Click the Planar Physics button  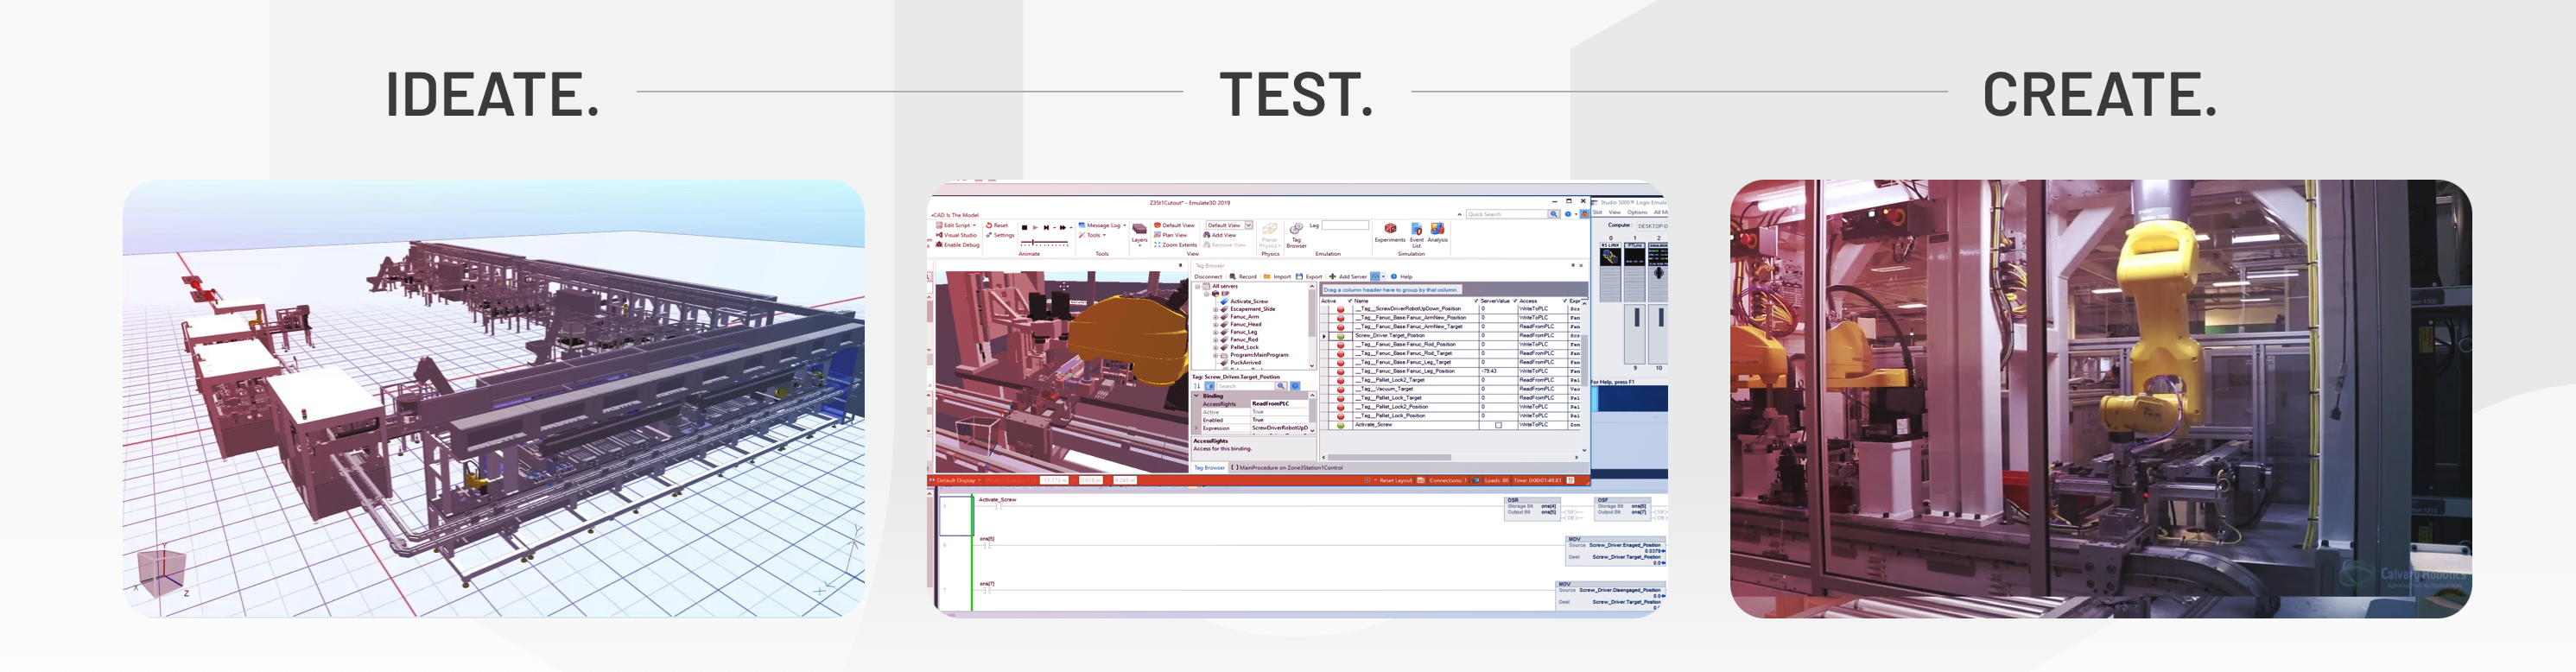1270,235
